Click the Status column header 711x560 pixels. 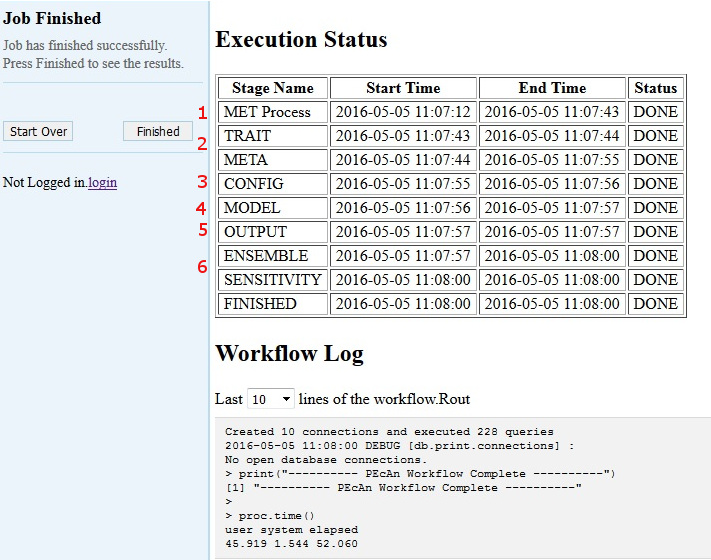point(656,88)
